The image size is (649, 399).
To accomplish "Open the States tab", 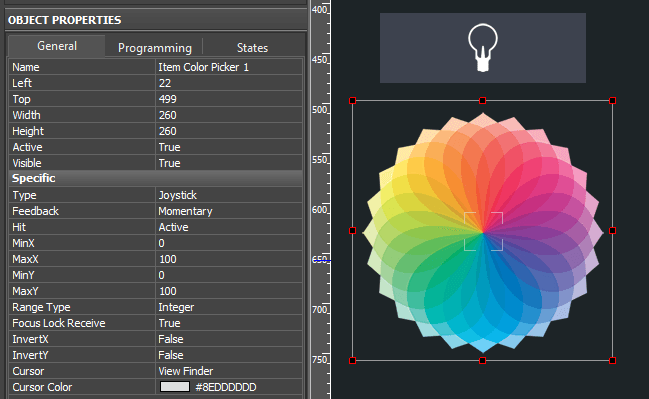I will click(252, 48).
